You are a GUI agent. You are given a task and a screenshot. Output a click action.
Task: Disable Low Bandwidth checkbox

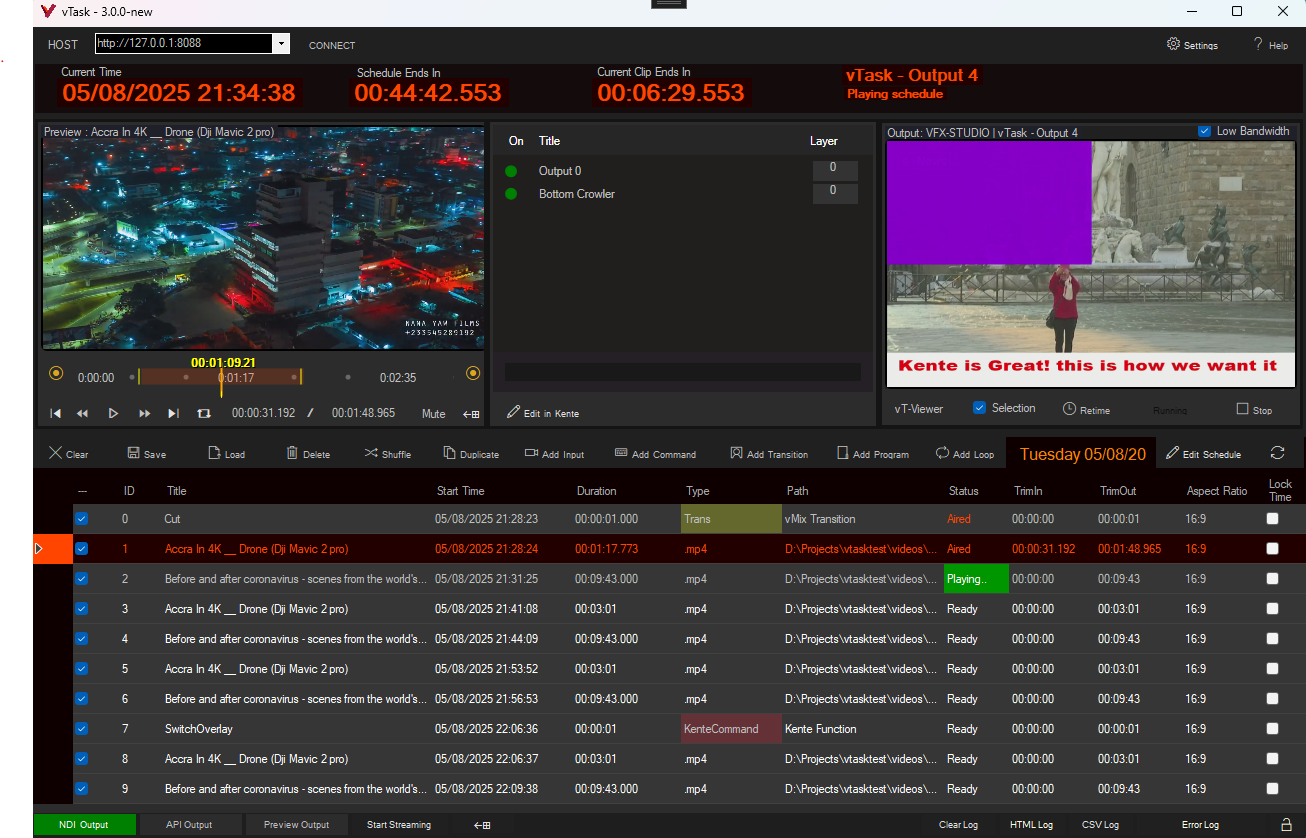(x=1204, y=131)
